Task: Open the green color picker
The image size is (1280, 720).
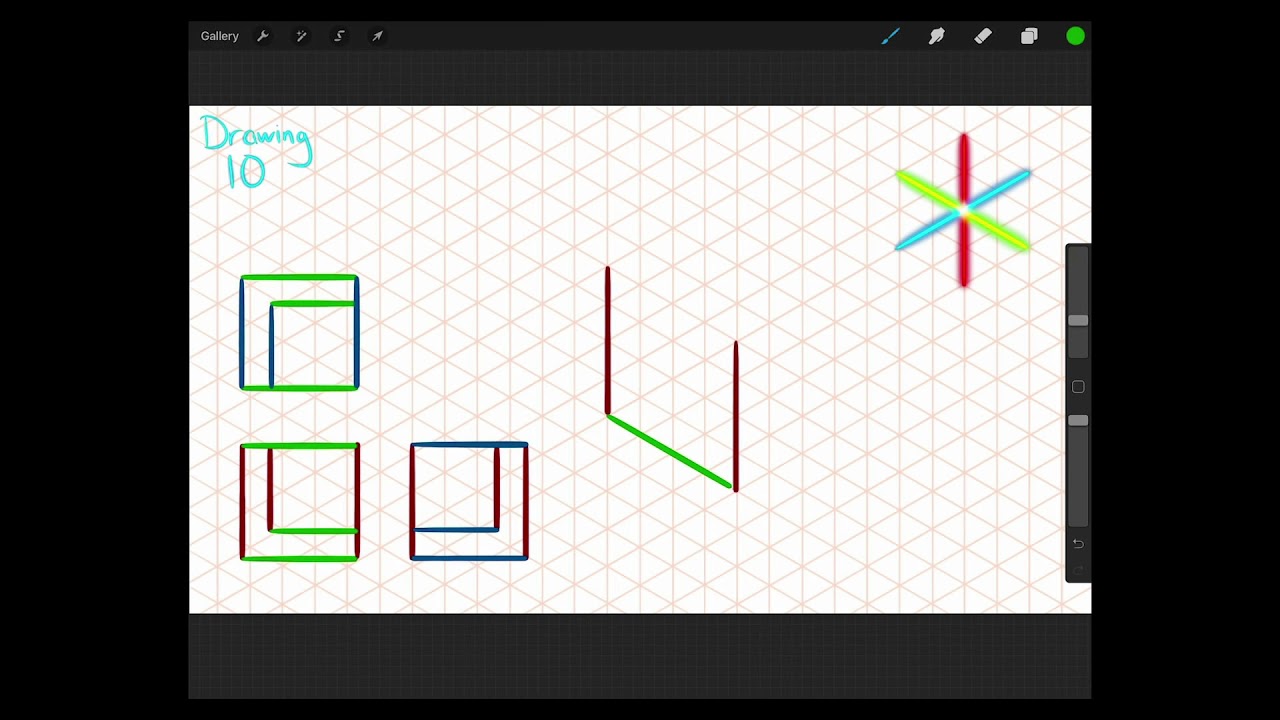Action: point(1075,36)
